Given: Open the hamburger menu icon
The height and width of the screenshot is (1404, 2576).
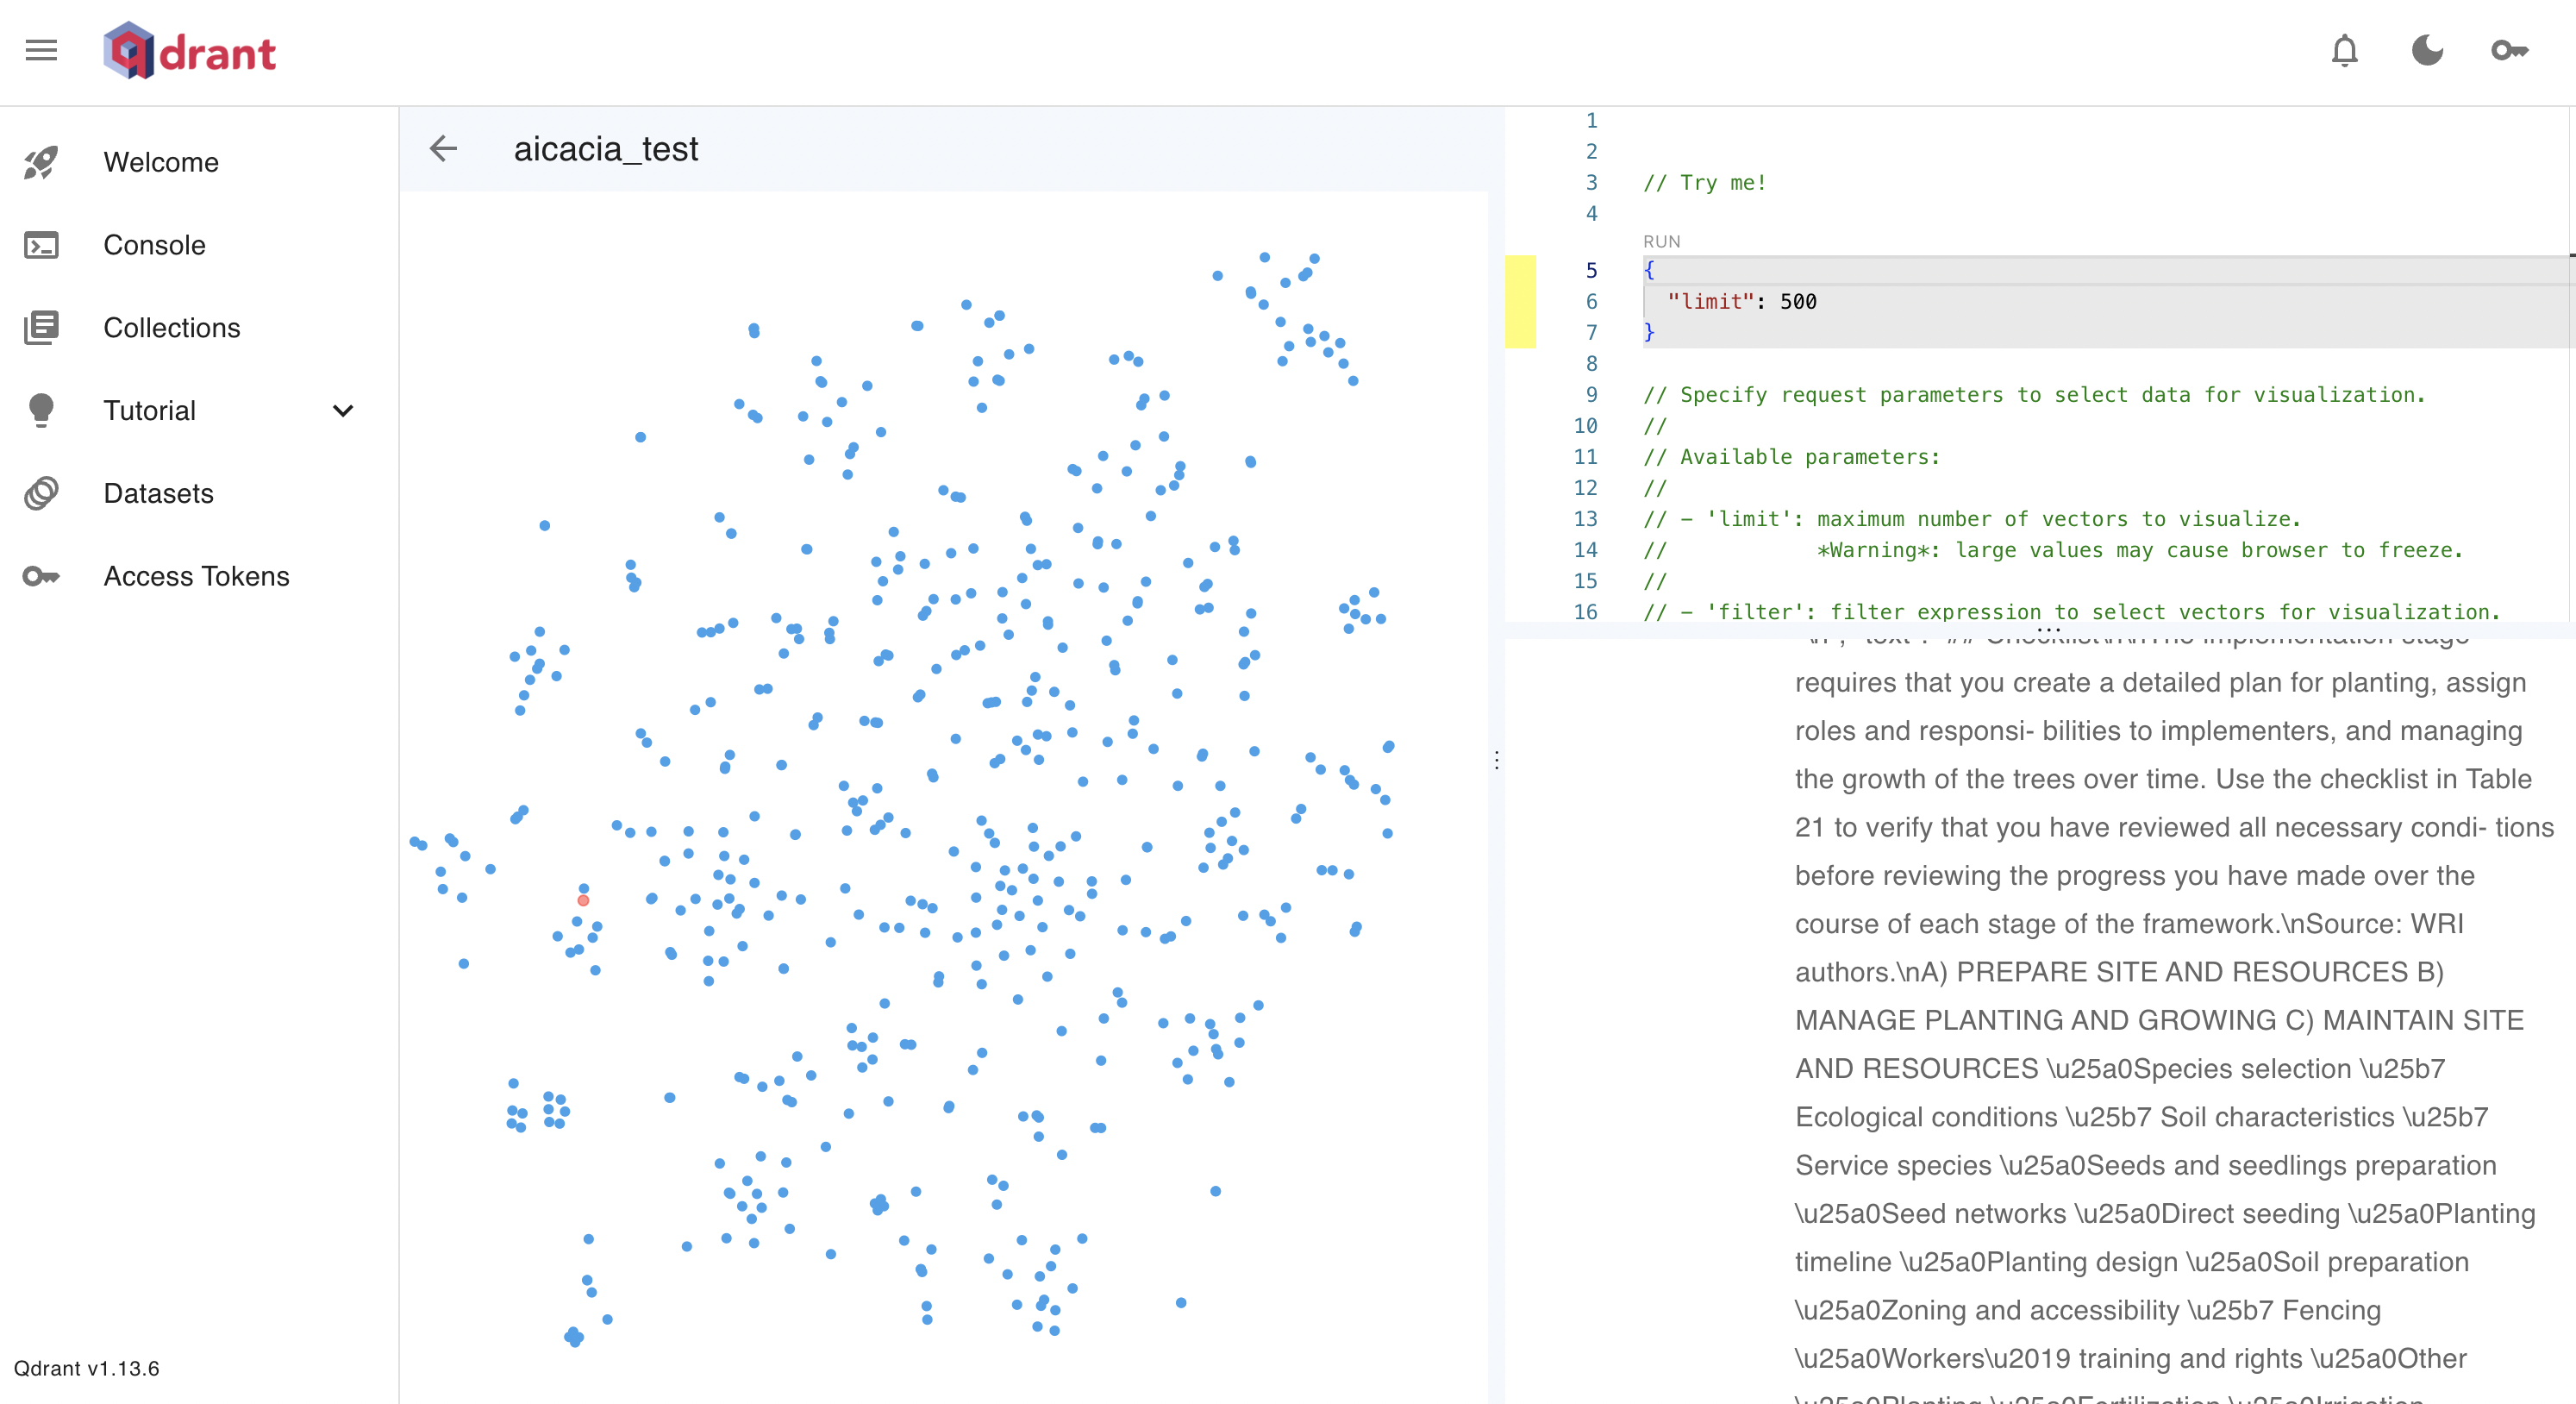Looking at the screenshot, I should pyautogui.click(x=41, y=50).
